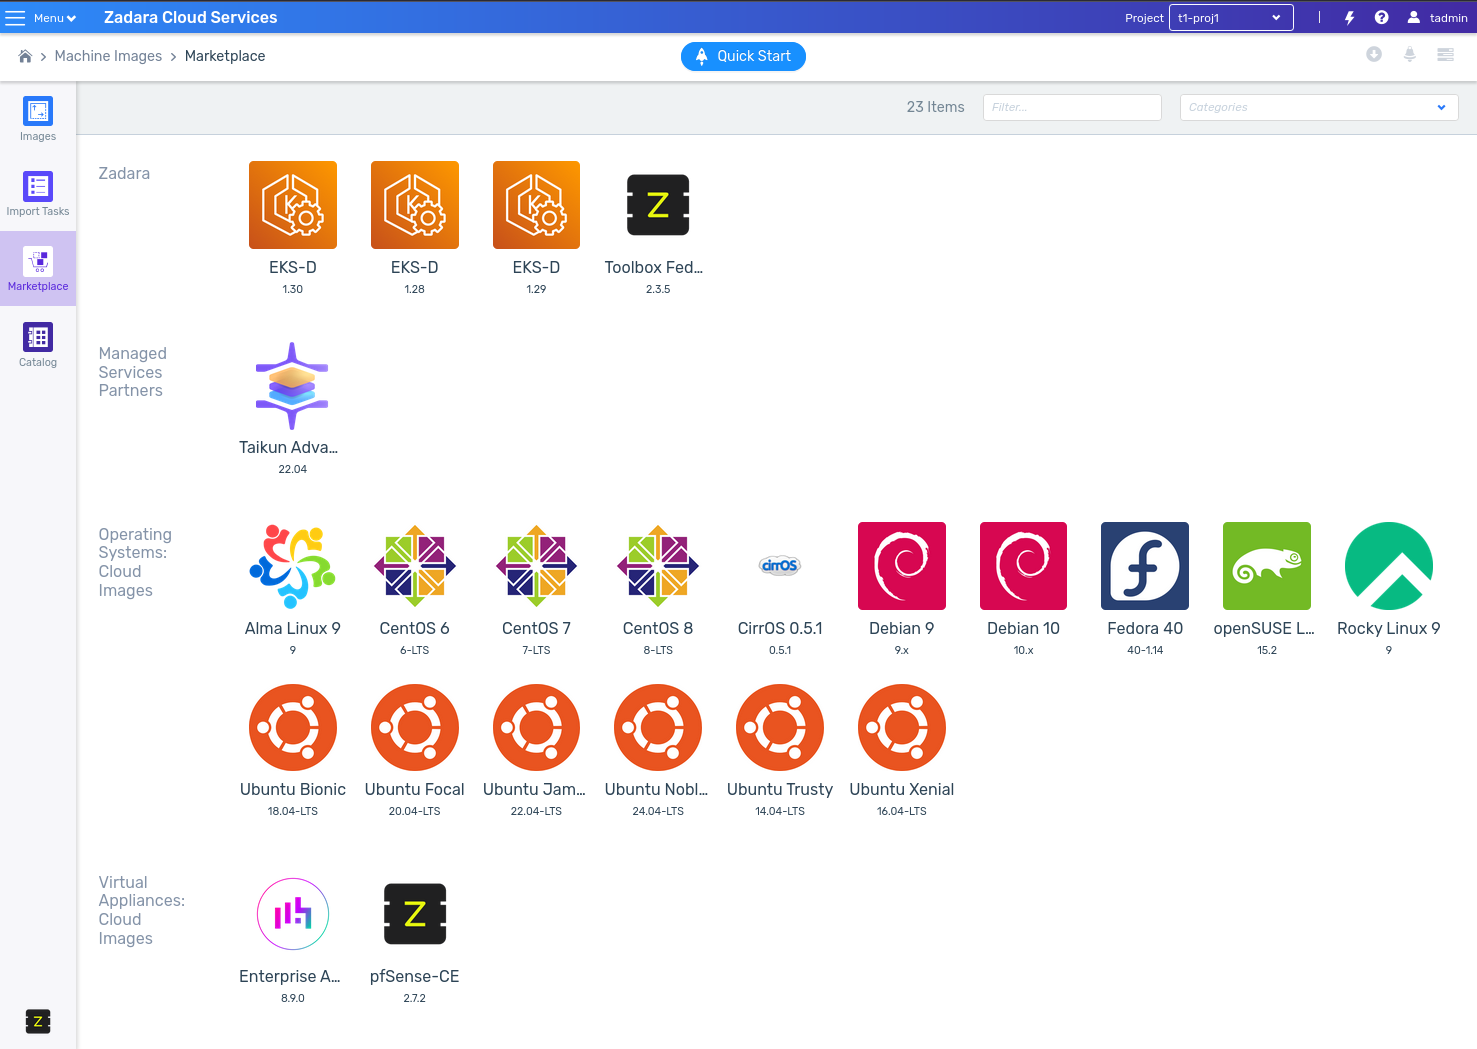Open the main Menu dropdown

[x=41, y=18]
